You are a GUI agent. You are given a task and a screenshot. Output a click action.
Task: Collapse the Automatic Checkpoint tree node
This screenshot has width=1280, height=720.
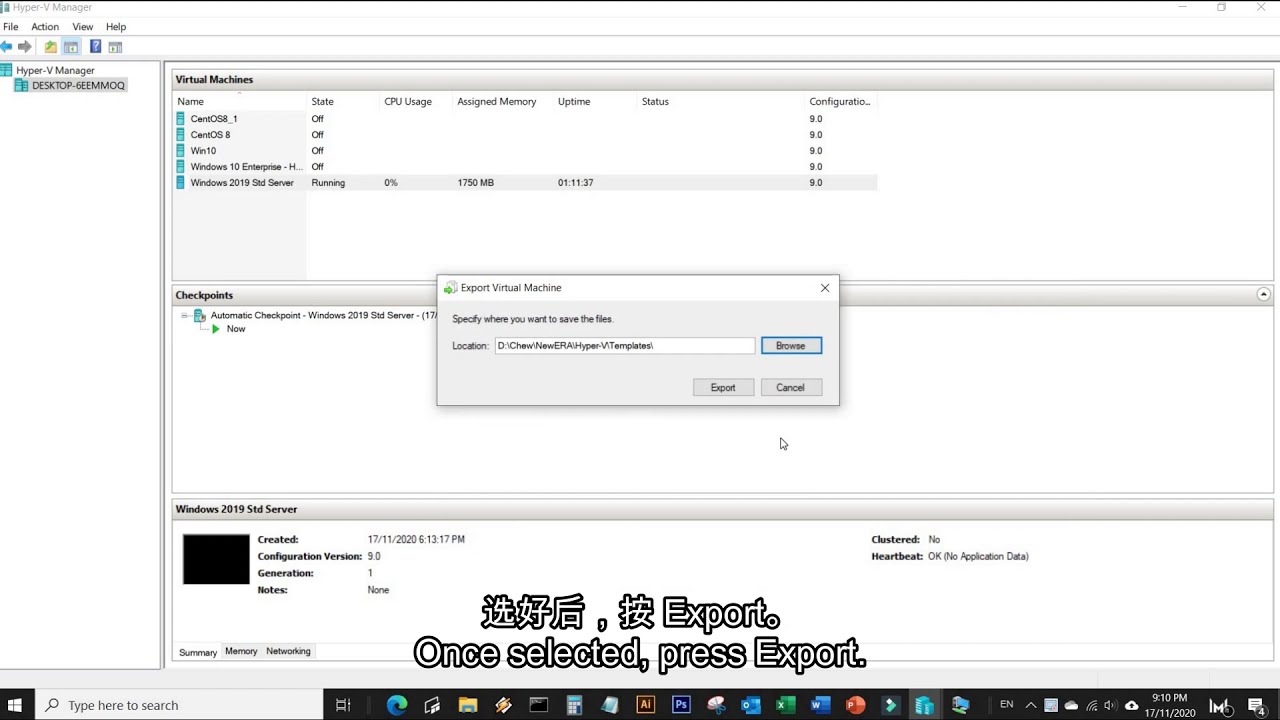pos(185,315)
